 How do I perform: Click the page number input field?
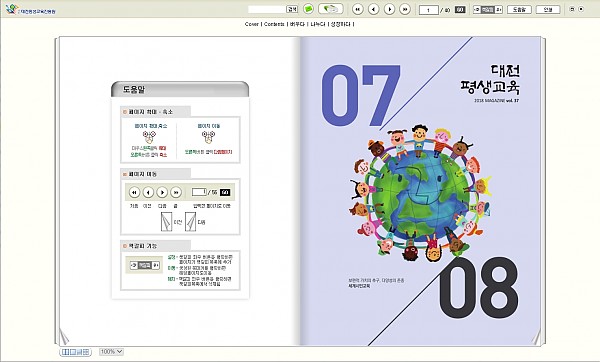[x=429, y=10]
